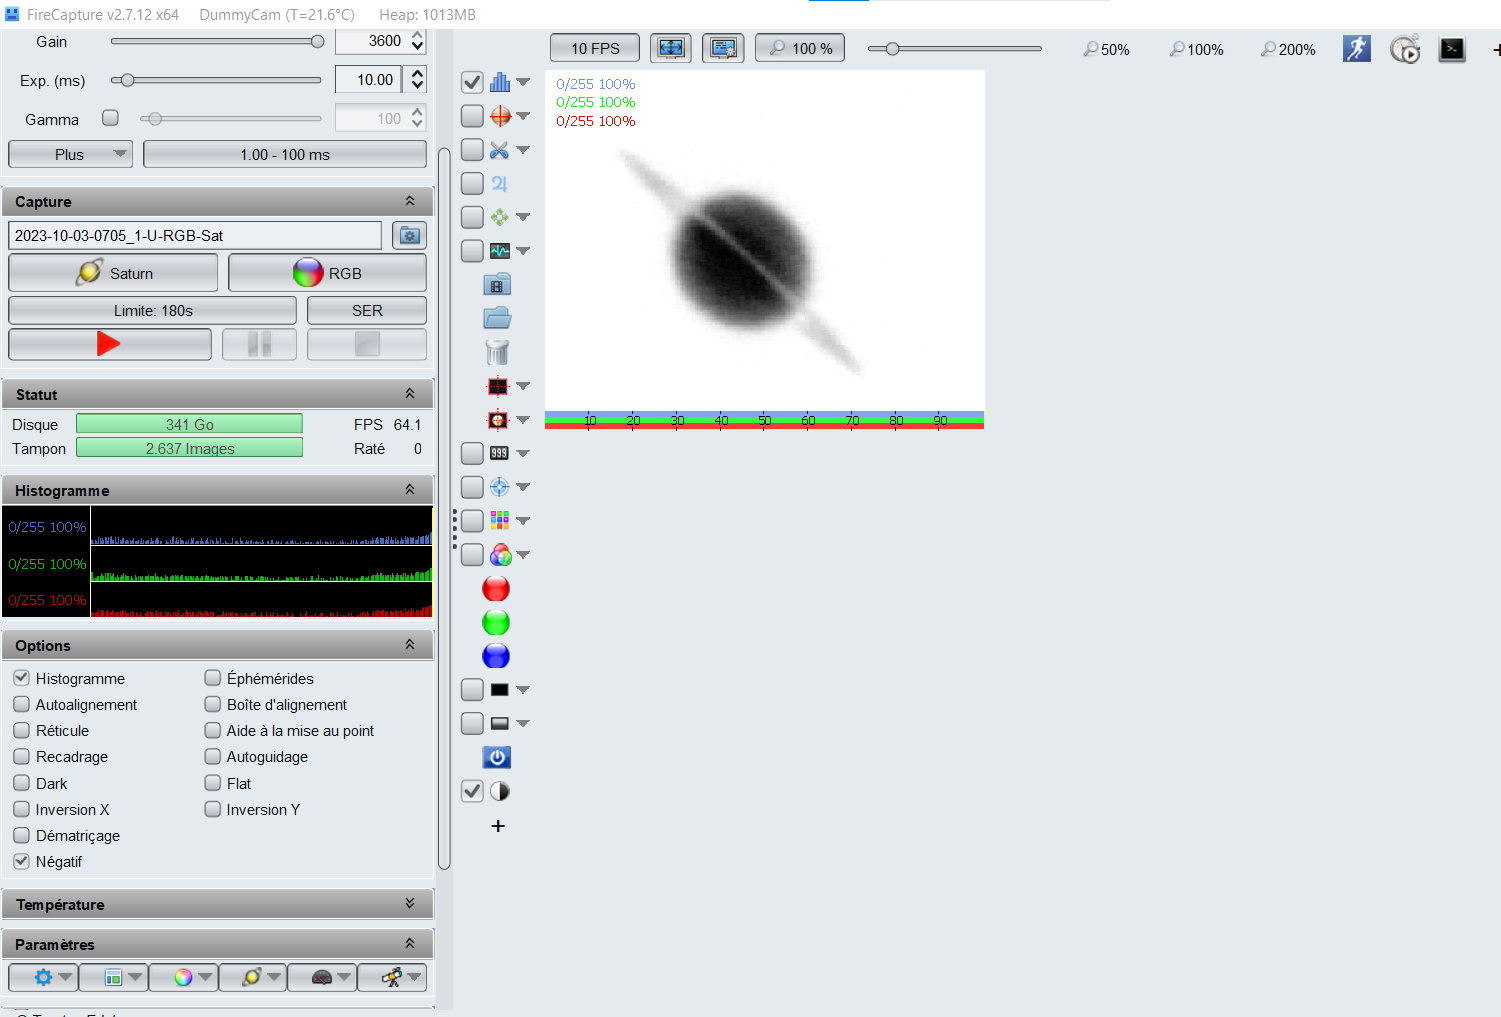
Task: Collapse the Options panel
Action: coord(410,645)
